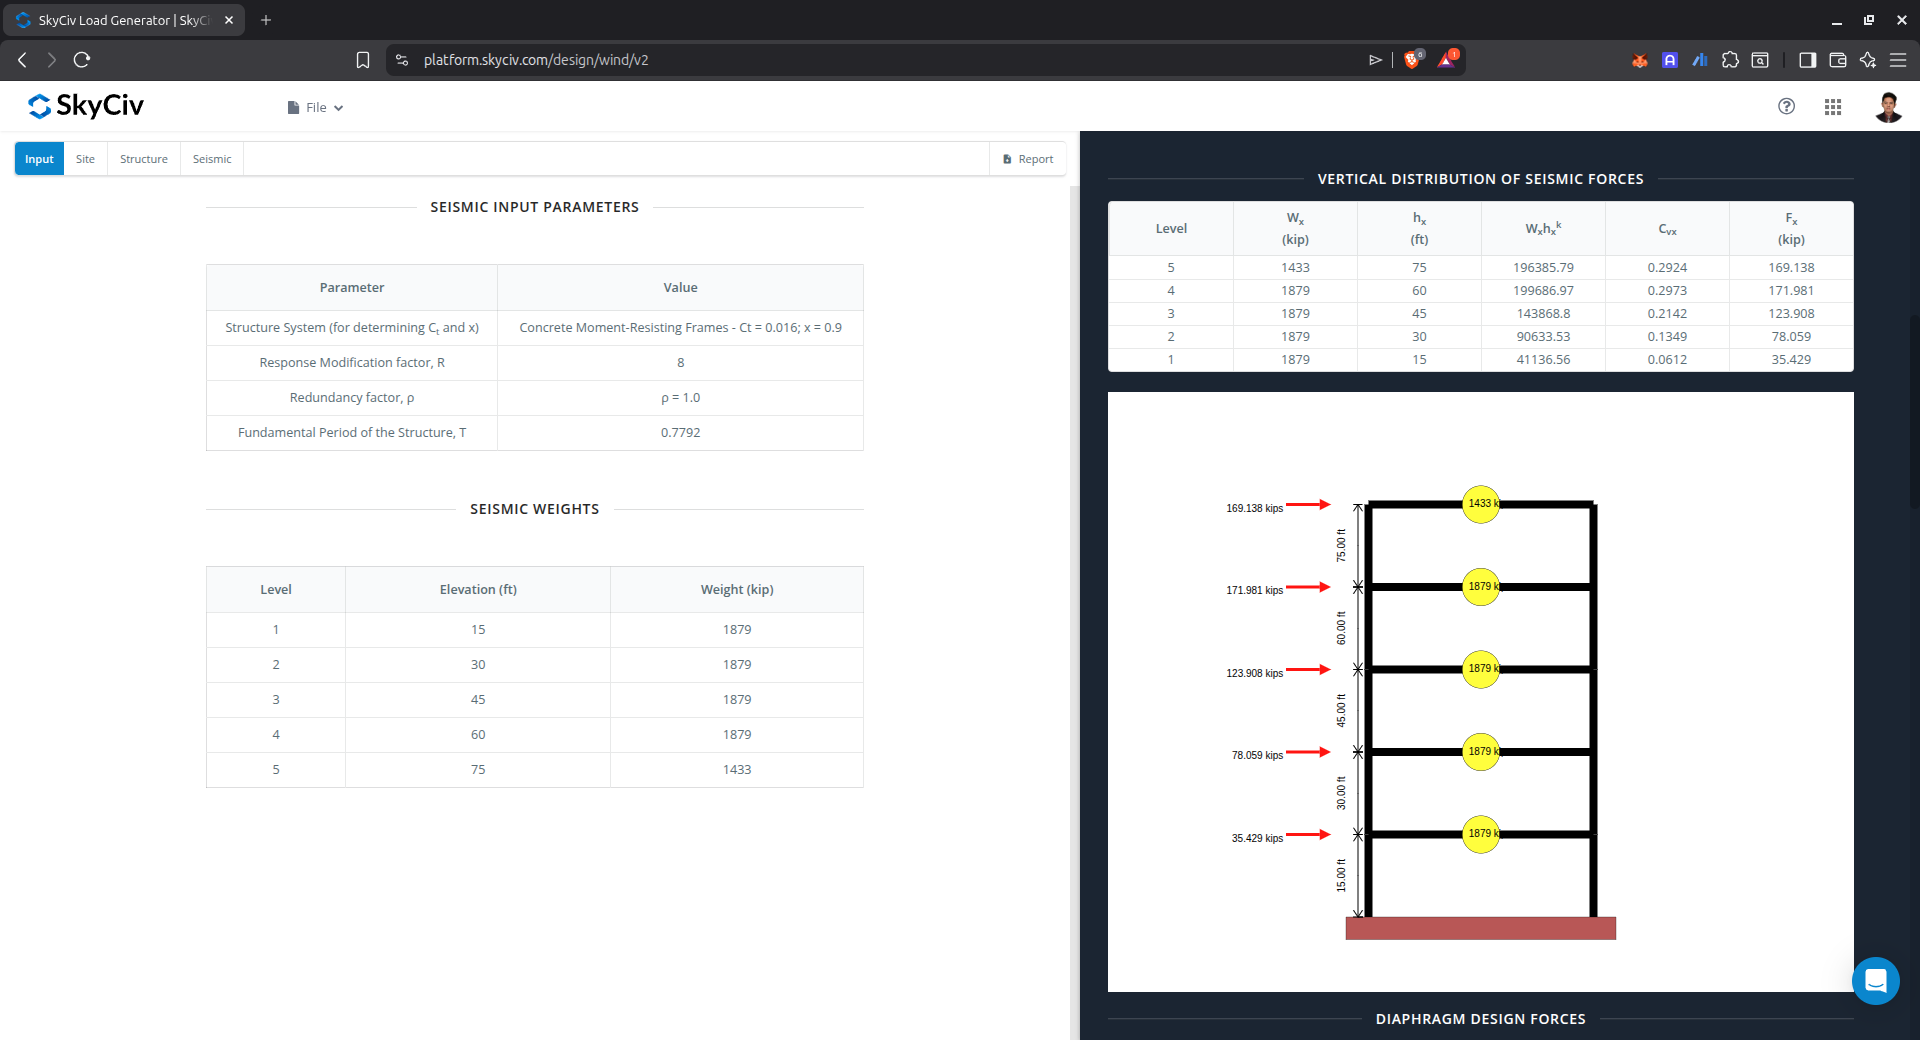Open the browser hamburger menu
The image size is (1920, 1040).
(1897, 60)
